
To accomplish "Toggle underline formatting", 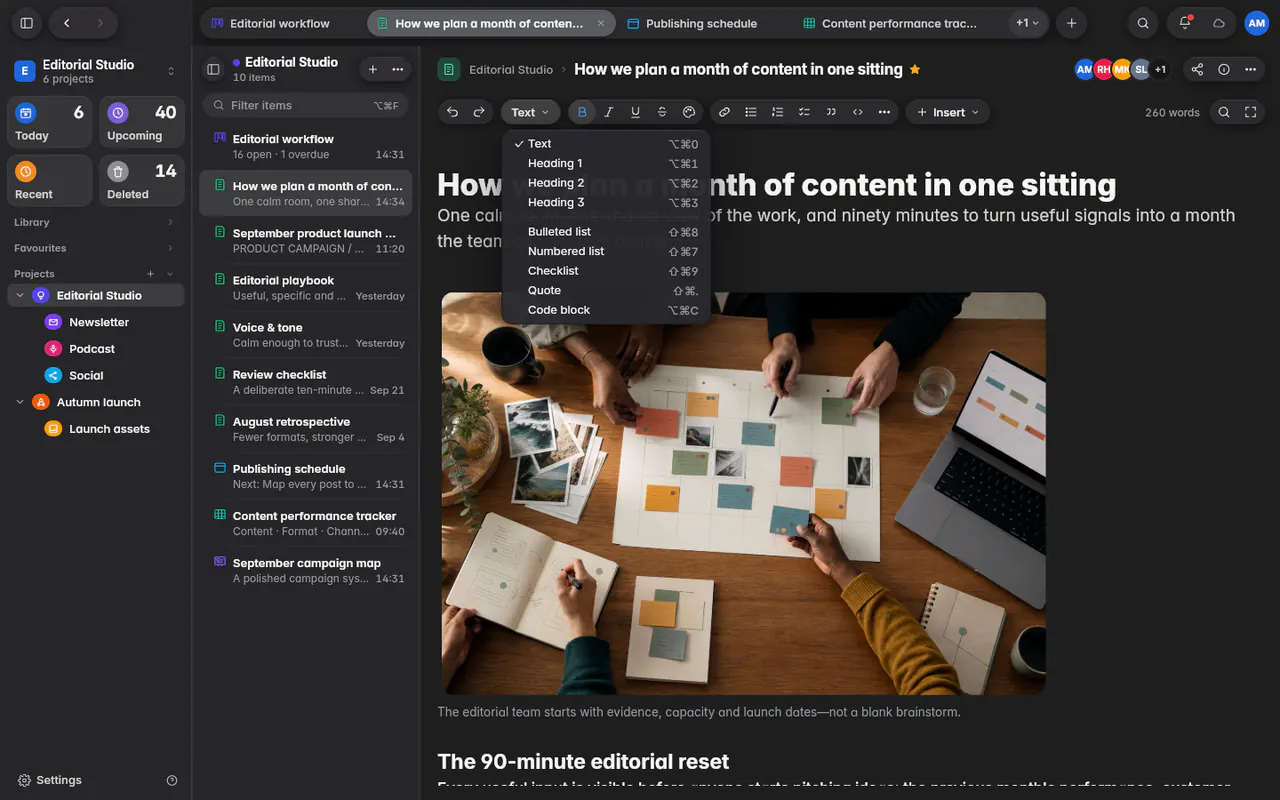I will click(635, 112).
